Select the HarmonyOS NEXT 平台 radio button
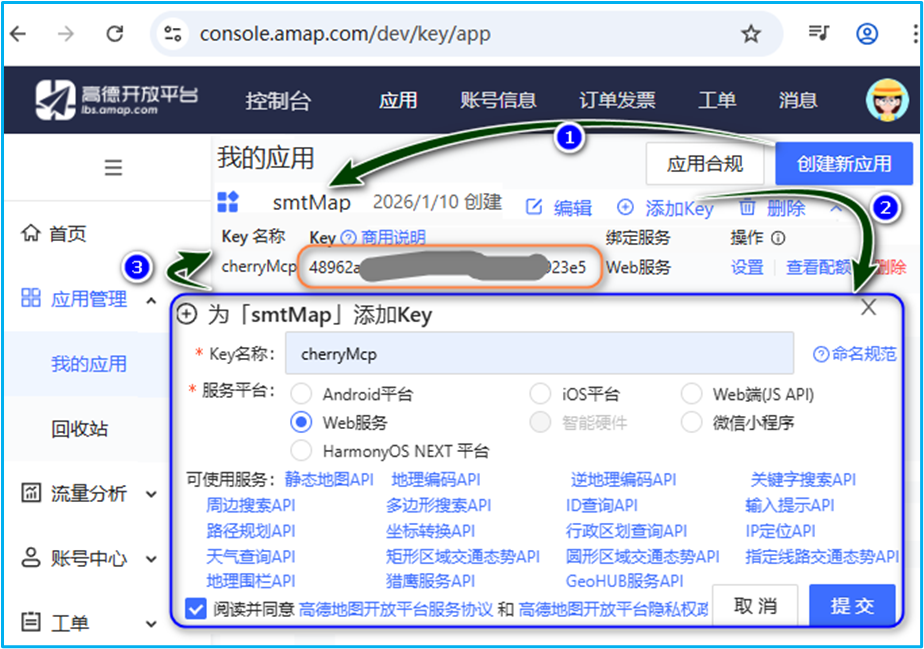 [301, 450]
